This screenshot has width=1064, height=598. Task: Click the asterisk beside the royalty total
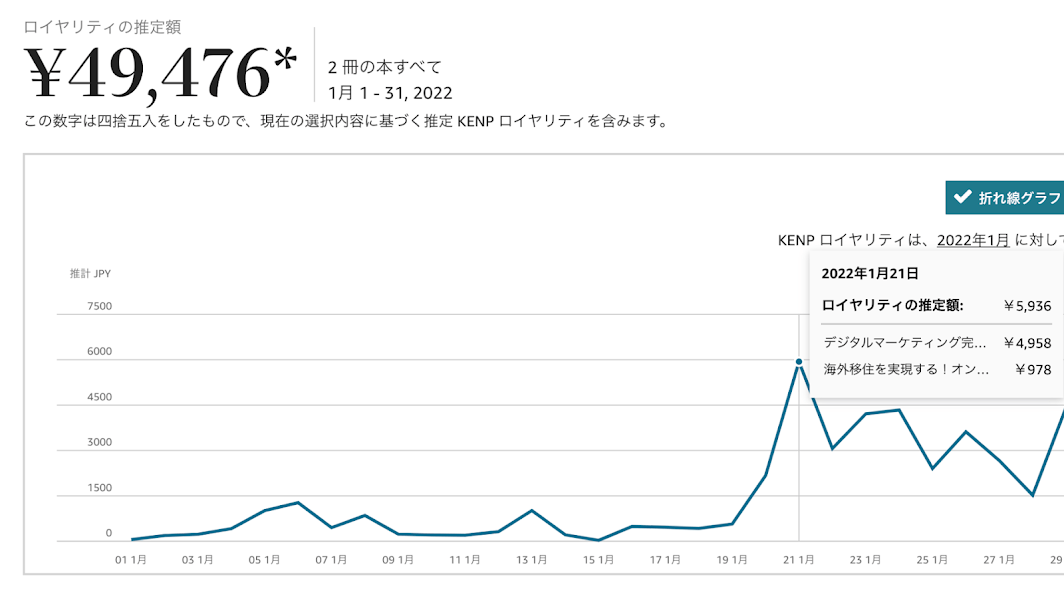tap(284, 62)
